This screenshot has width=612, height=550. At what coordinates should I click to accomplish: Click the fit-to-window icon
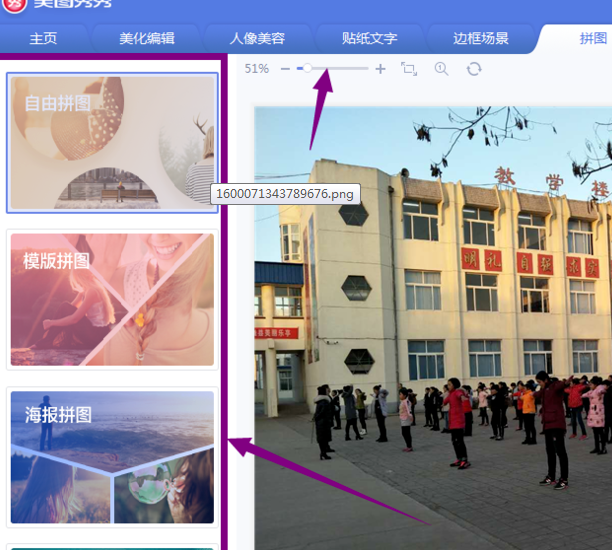[409, 69]
